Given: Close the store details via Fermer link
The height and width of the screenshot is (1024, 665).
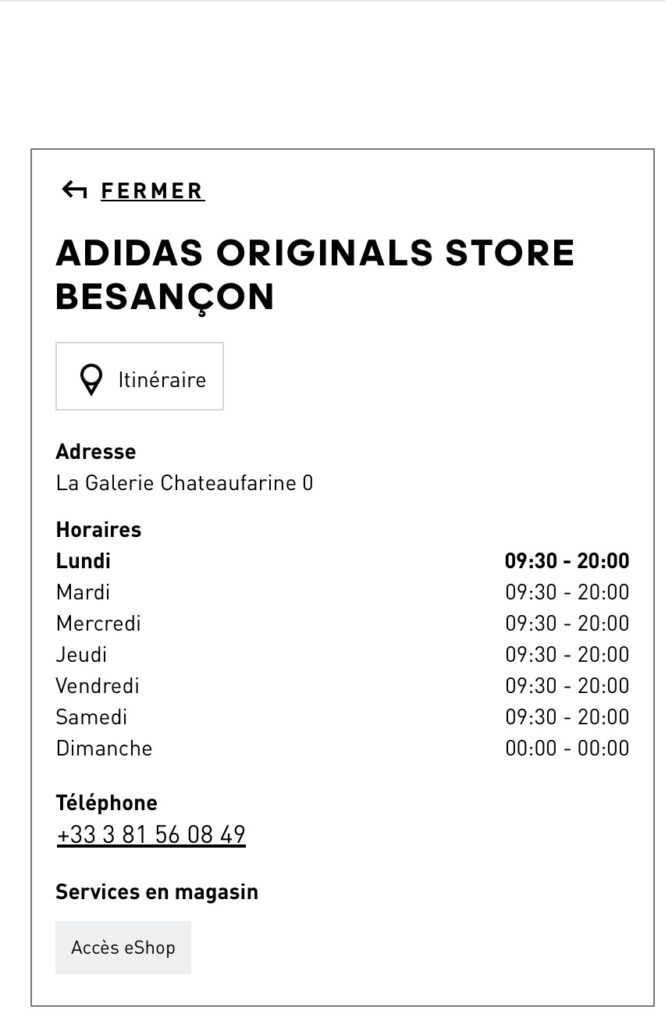Looking at the screenshot, I should coord(152,191).
